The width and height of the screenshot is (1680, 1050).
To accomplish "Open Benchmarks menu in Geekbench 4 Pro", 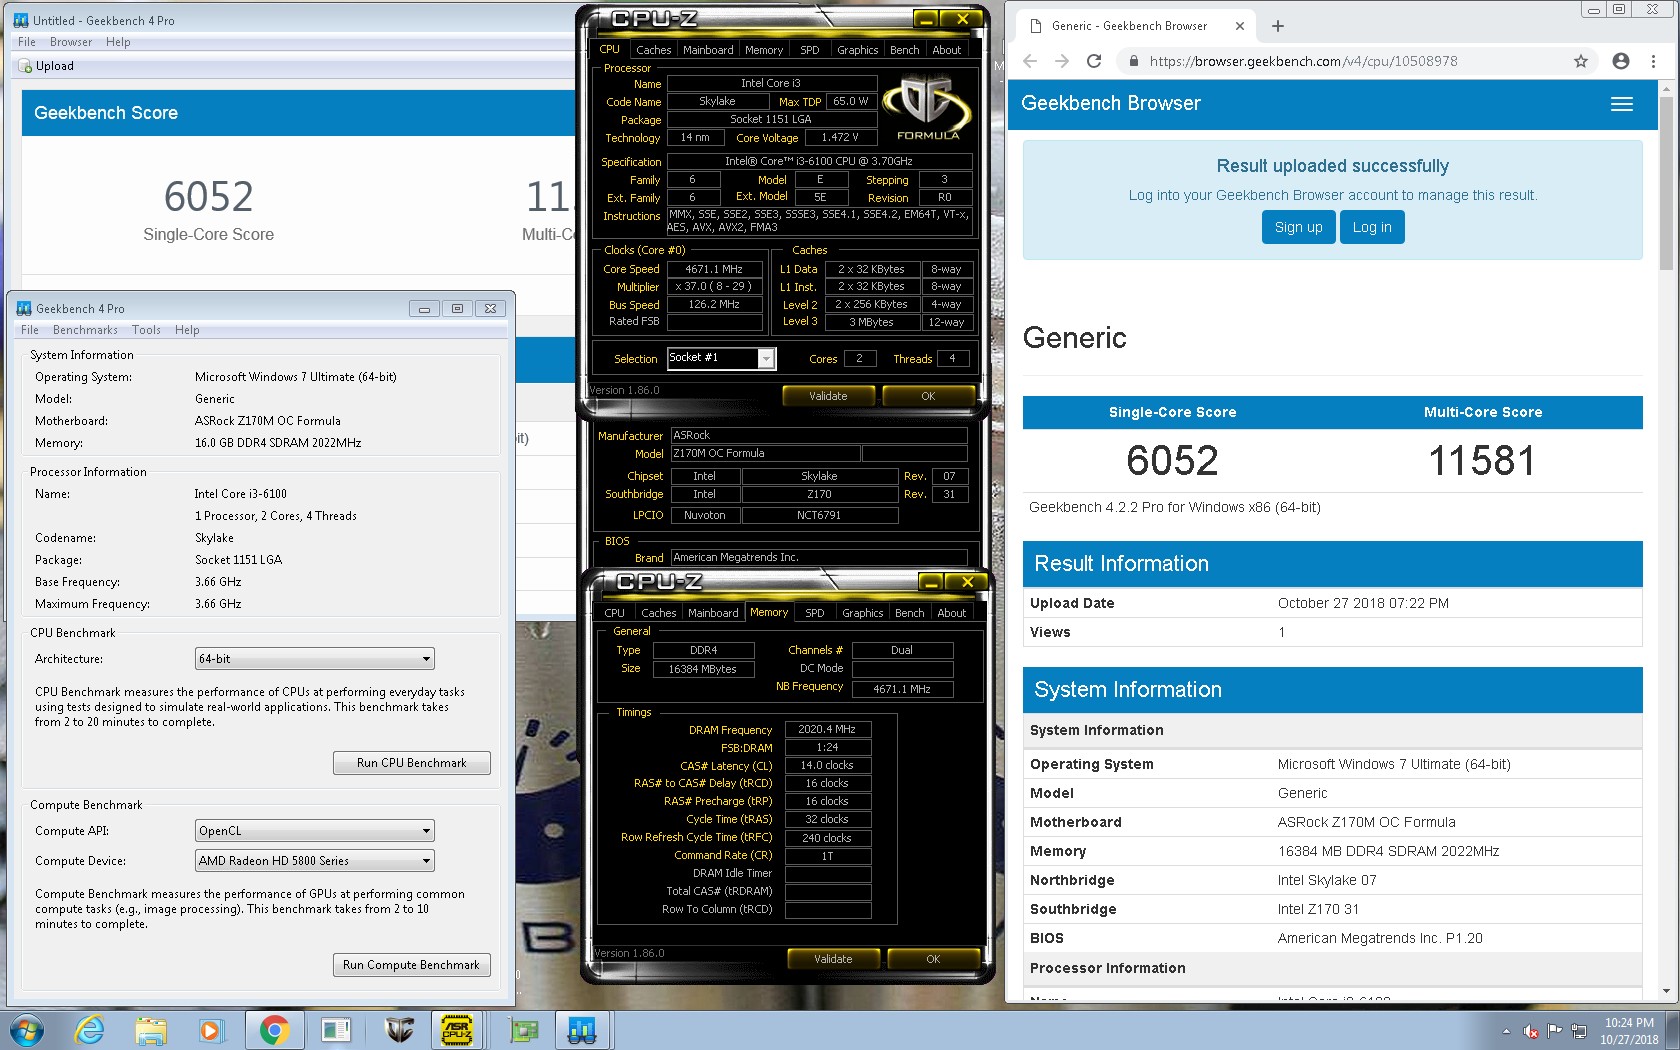I will 85,330.
